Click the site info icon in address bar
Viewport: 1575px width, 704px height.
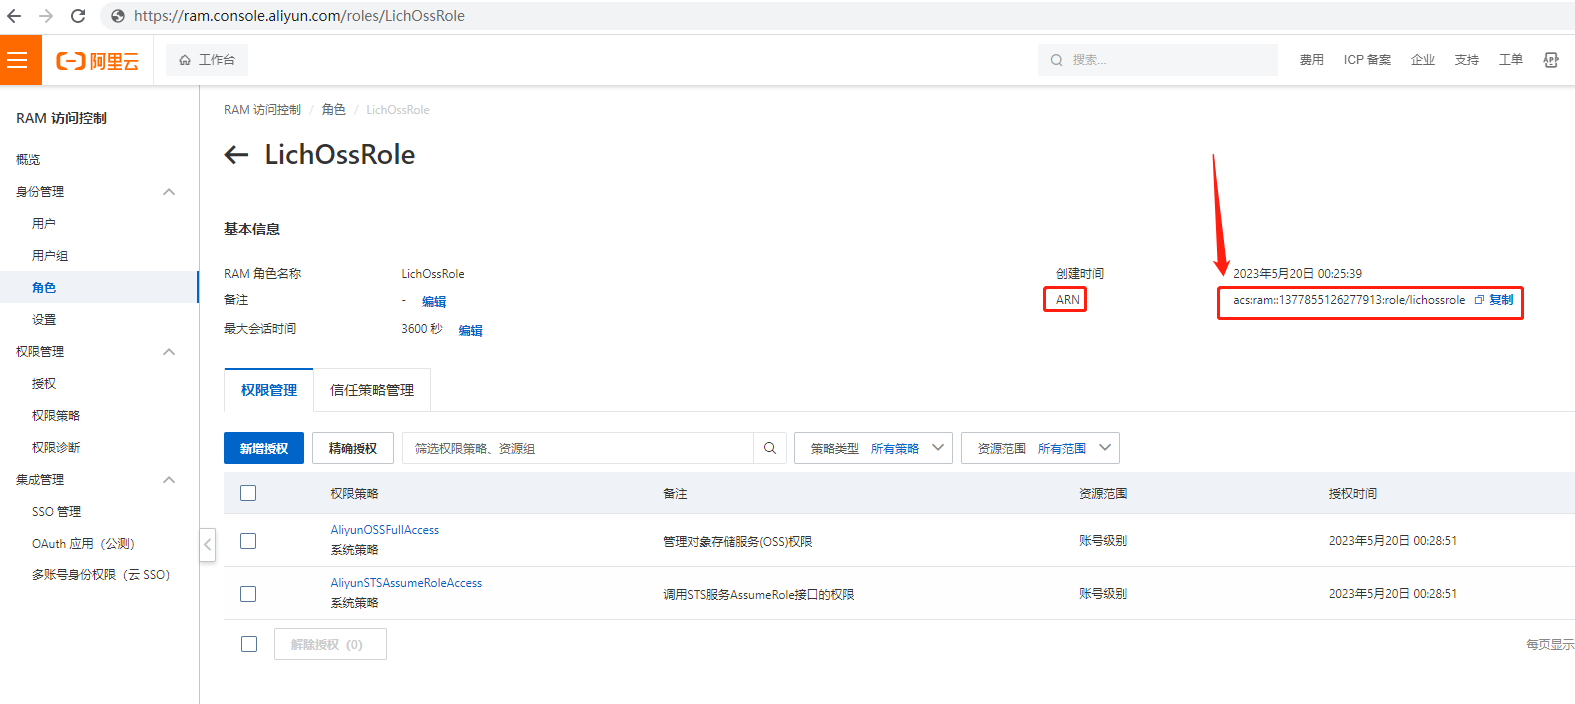(118, 16)
